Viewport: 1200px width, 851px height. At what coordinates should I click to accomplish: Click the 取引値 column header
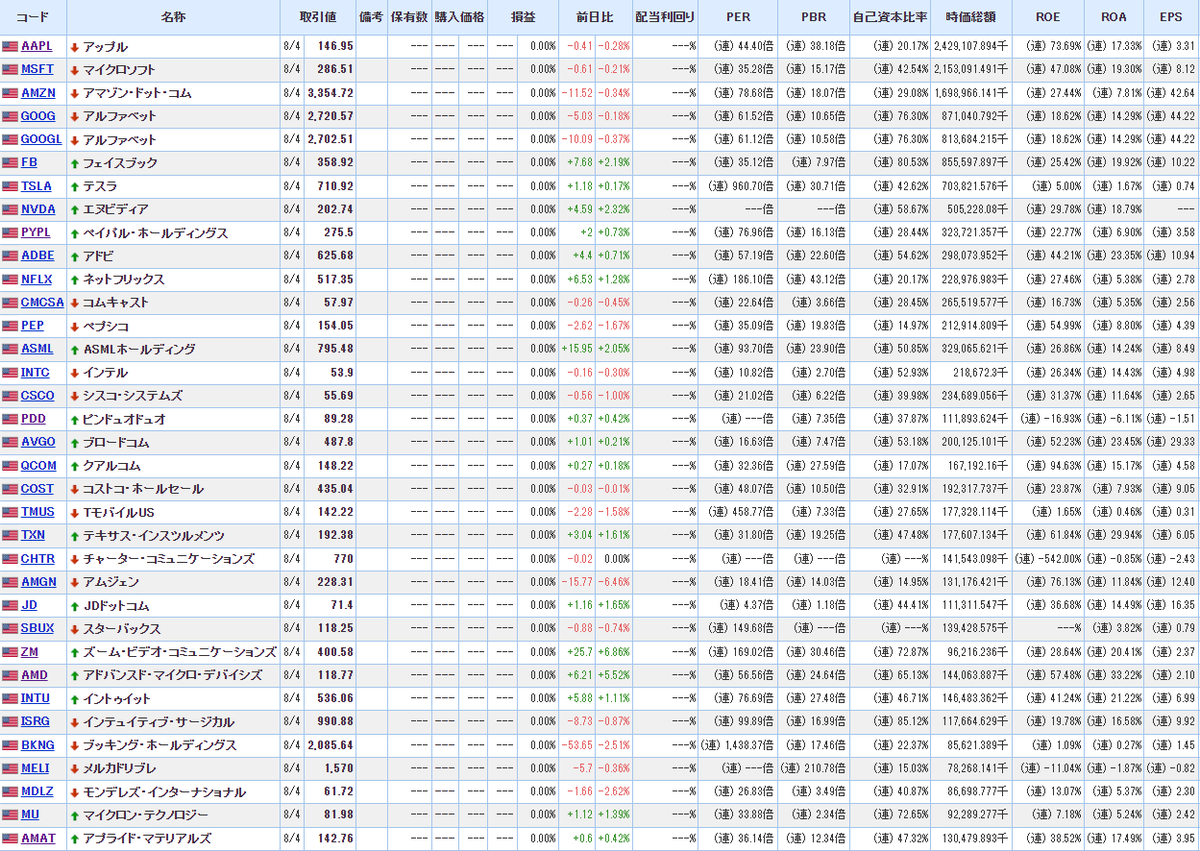click(318, 17)
